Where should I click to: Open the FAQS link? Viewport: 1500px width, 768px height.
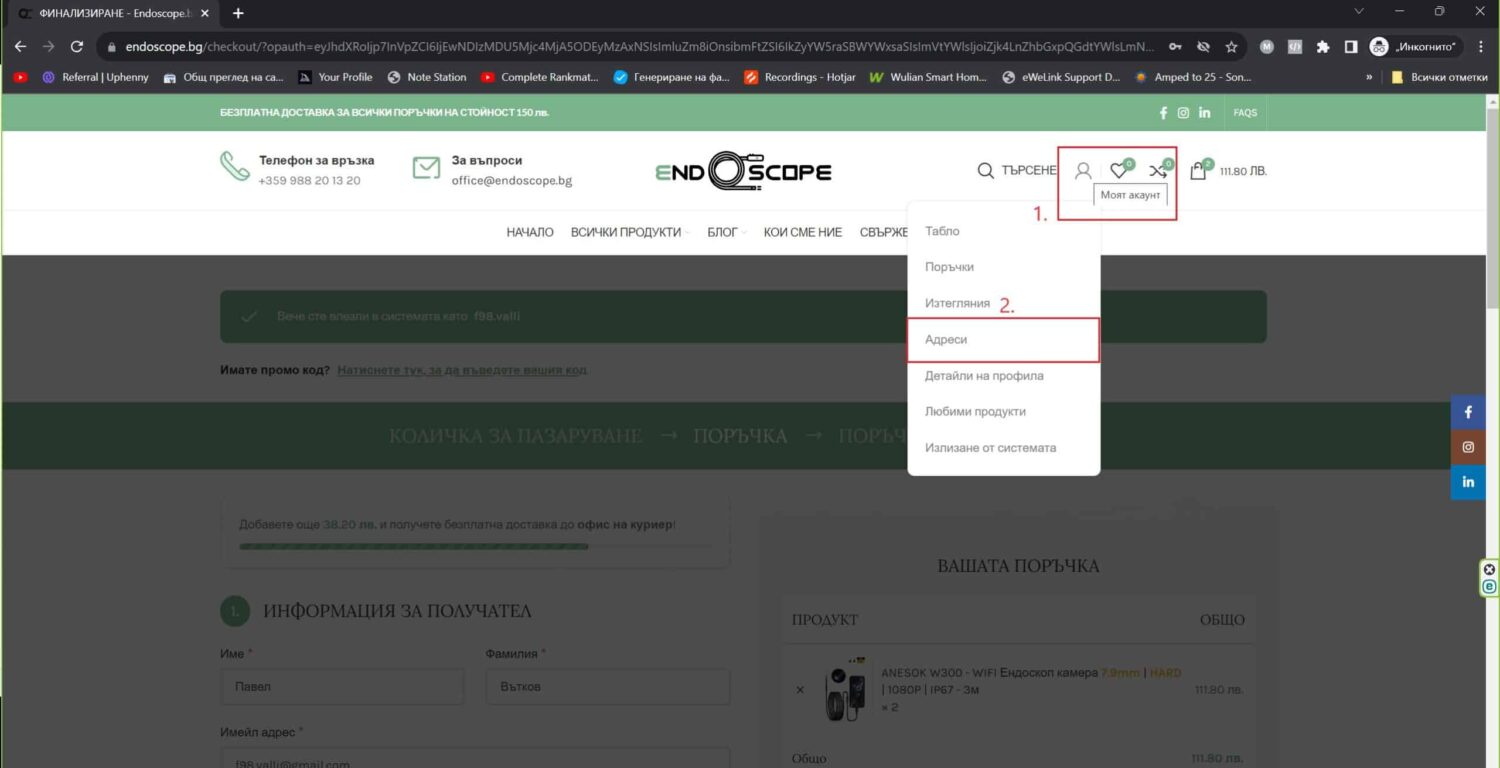click(1245, 113)
